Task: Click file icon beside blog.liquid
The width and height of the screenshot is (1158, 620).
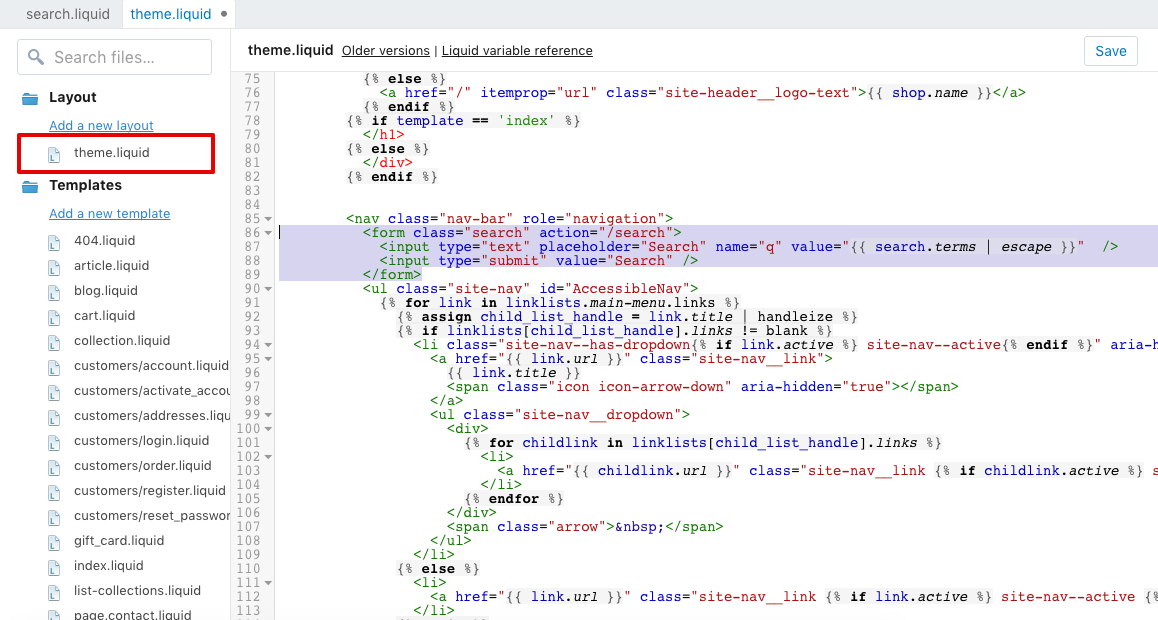Action: click(x=54, y=292)
